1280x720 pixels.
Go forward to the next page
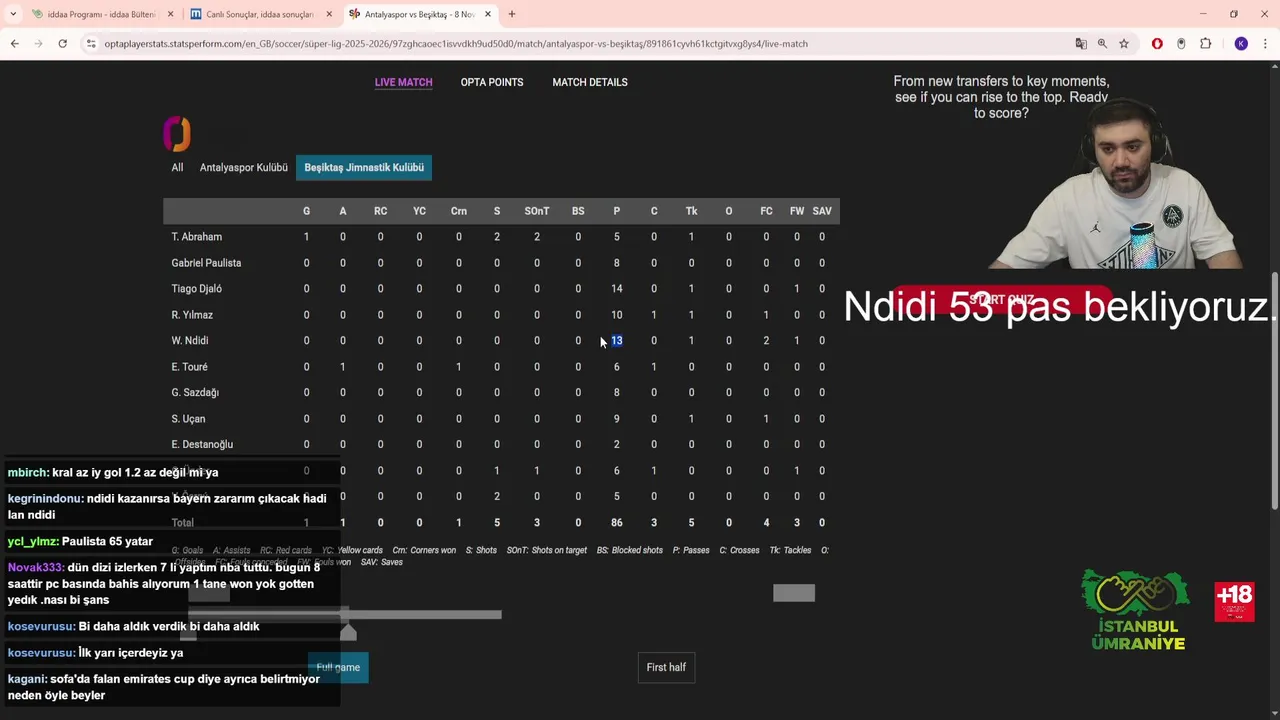(x=38, y=44)
